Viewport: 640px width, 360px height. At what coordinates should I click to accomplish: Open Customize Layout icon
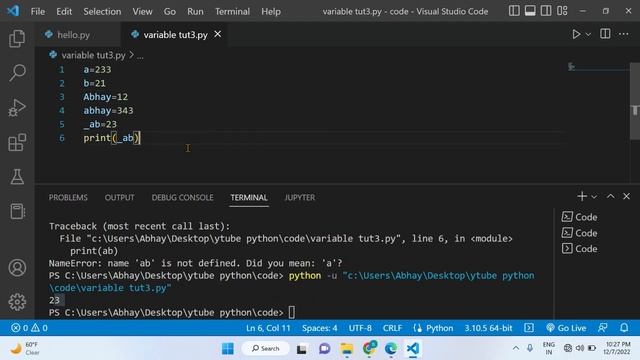[x=562, y=11]
